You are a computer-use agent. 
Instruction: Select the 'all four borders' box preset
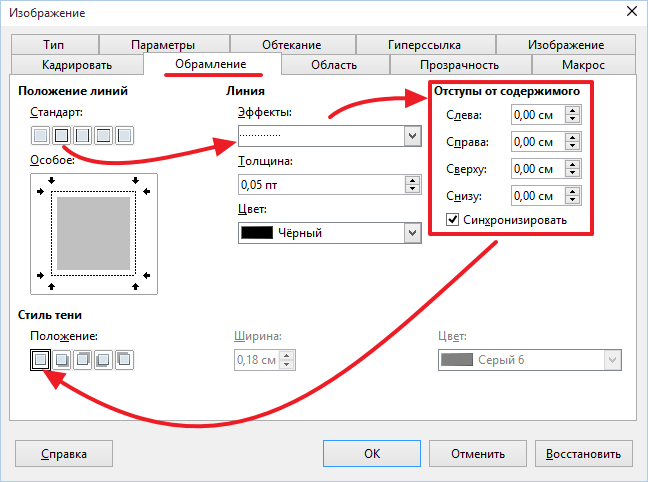point(62,135)
